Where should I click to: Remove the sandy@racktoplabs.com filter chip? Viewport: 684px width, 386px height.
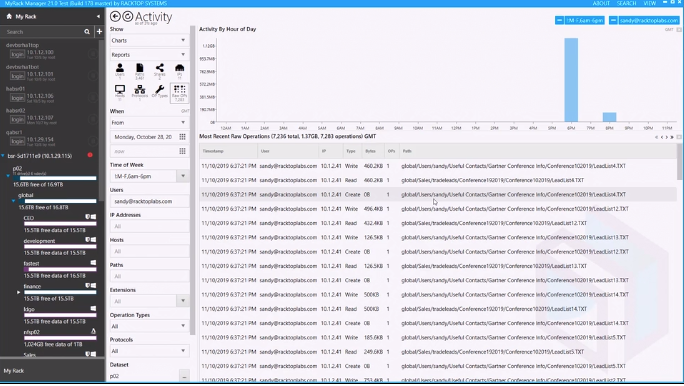pyautogui.click(x=613, y=20)
